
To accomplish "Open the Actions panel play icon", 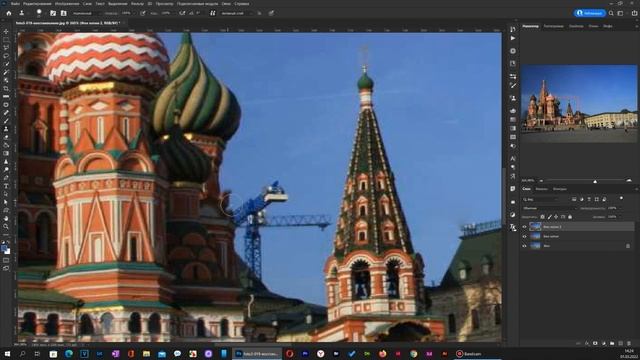I will (513, 38).
